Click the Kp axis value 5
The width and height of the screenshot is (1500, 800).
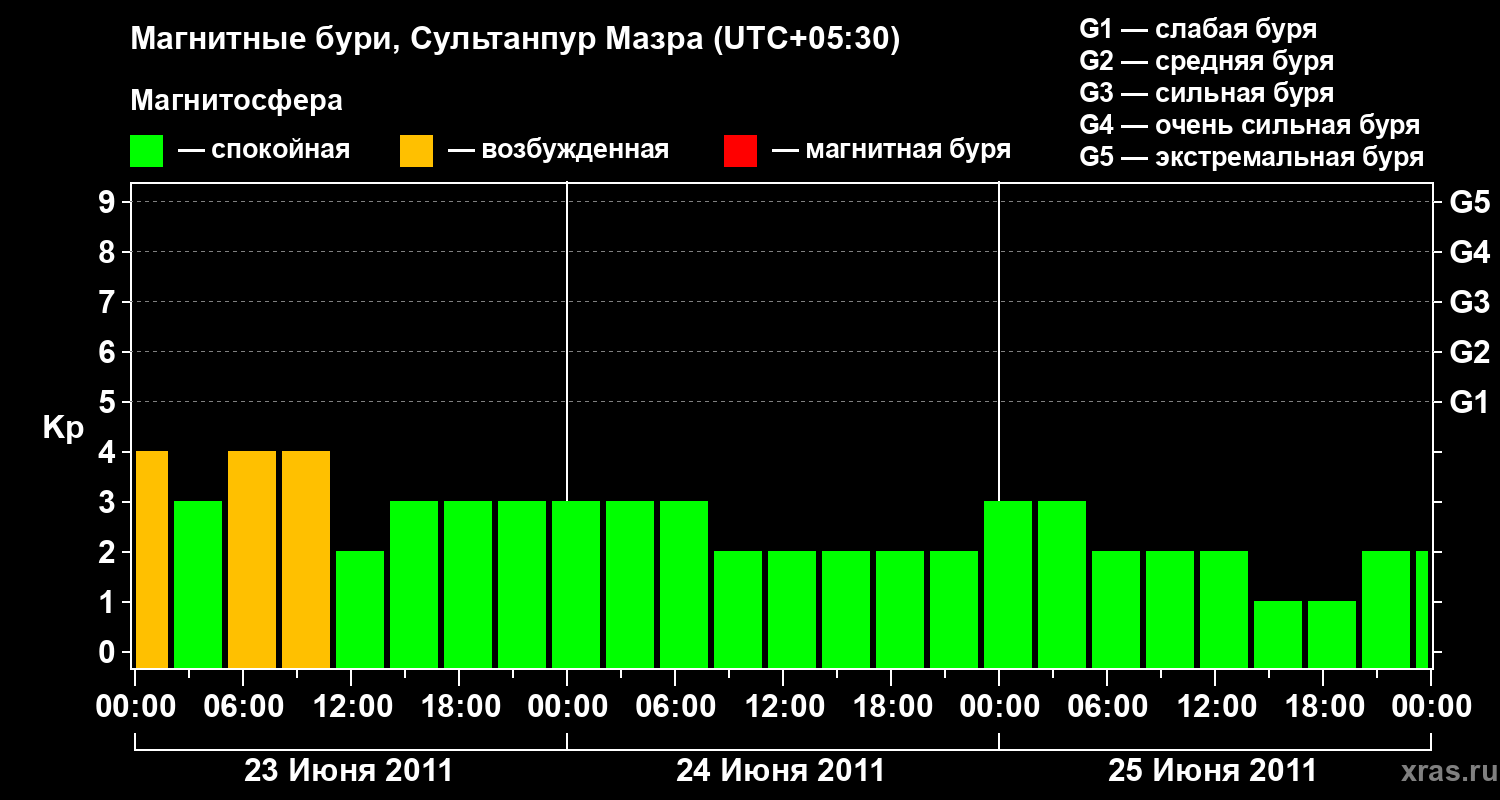[108, 402]
